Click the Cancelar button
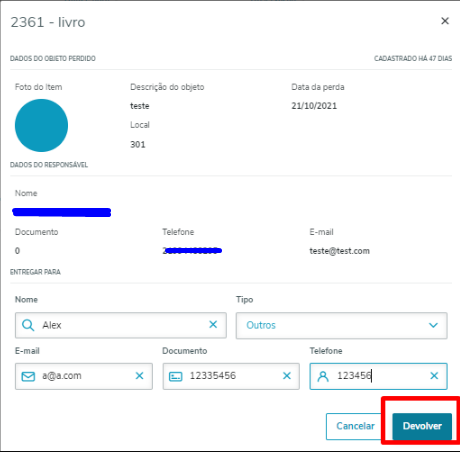This screenshot has height=452, width=460. [x=355, y=426]
